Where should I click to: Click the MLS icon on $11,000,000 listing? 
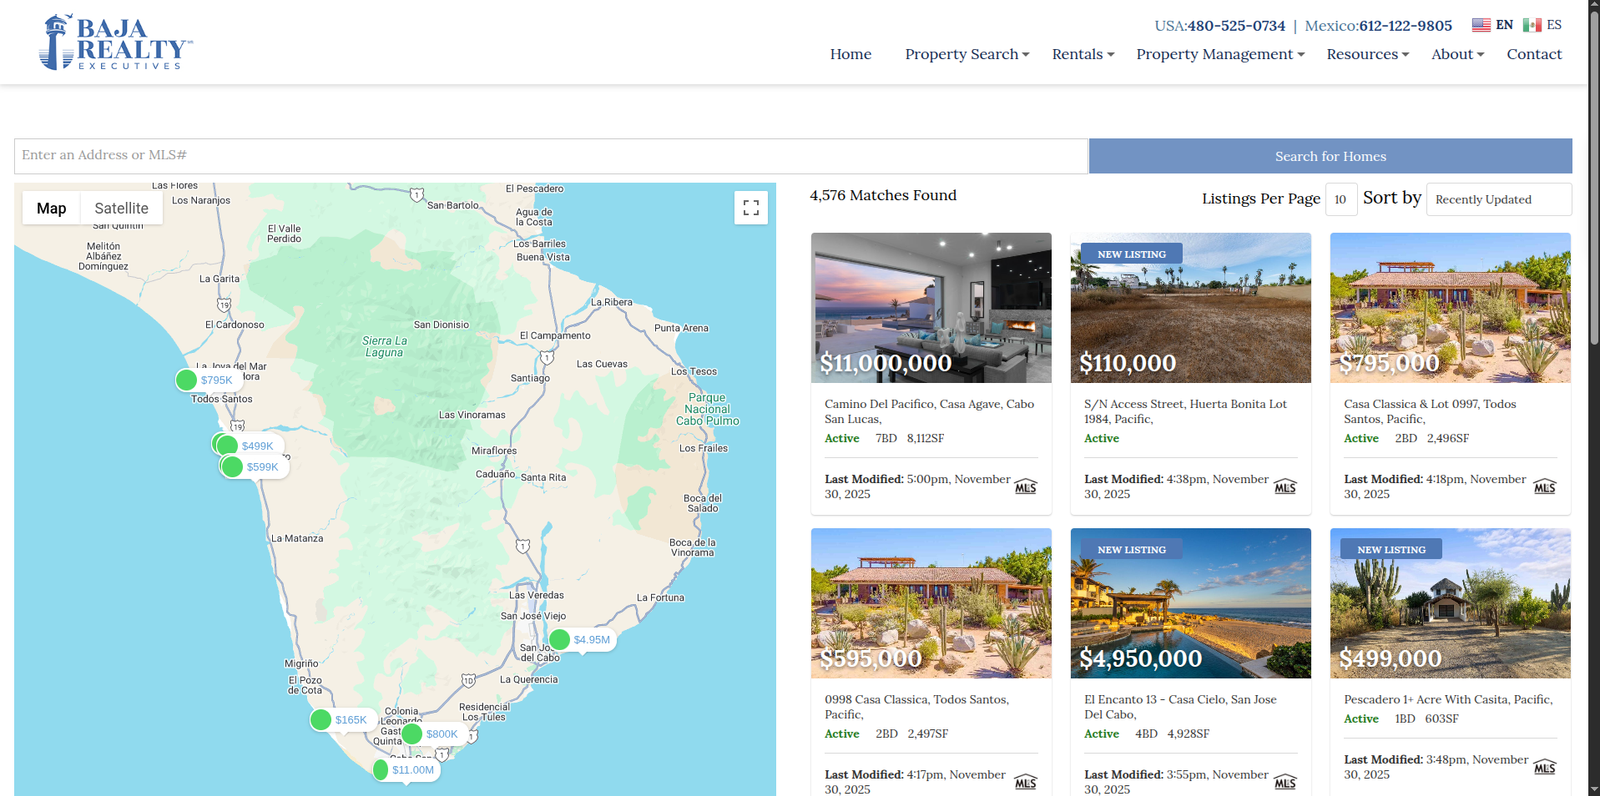[x=1026, y=487]
